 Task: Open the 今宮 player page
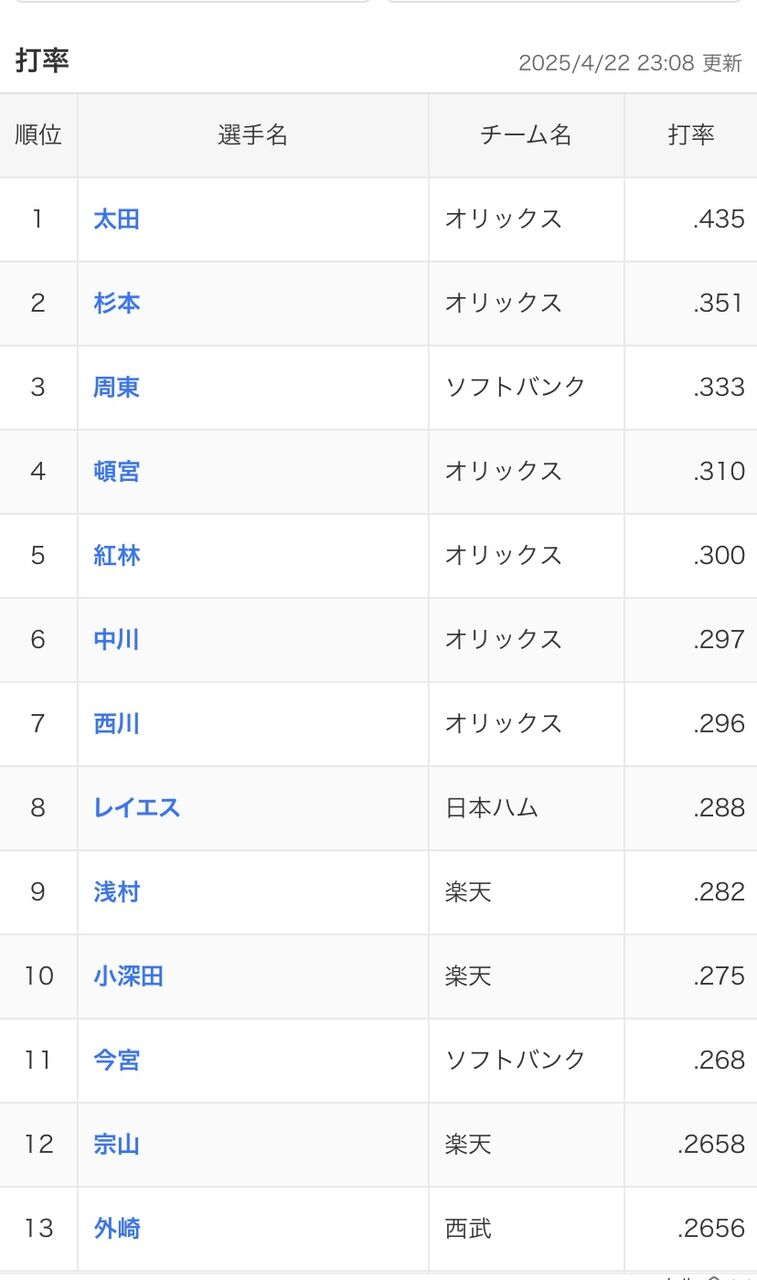pyautogui.click(x=116, y=1059)
